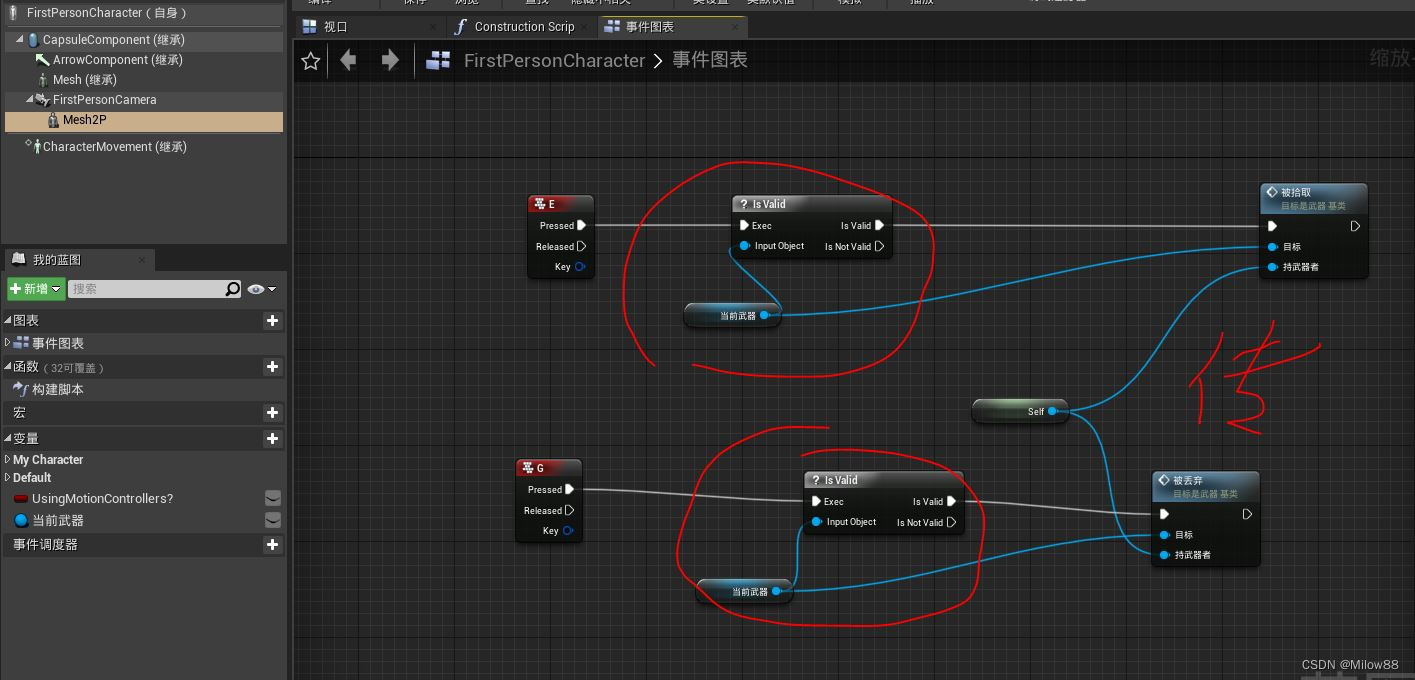This screenshot has width=1415, height=680.
Task: Collapse the 图表 section
Action: (x=8, y=321)
